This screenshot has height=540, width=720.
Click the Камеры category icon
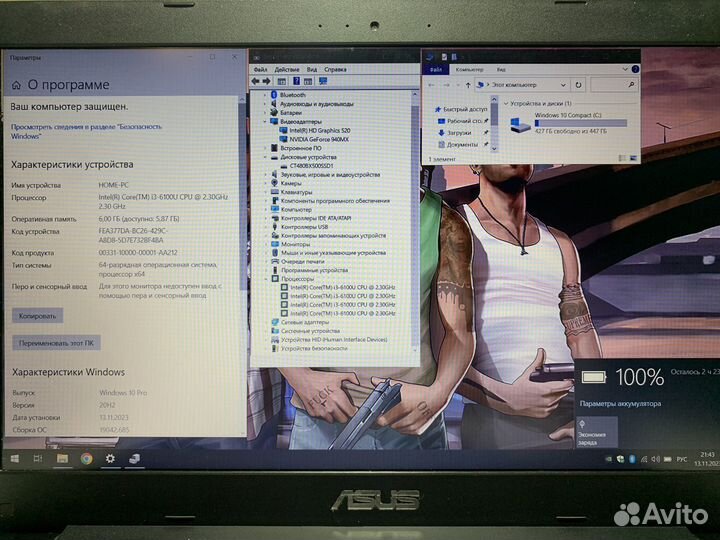tap(275, 183)
